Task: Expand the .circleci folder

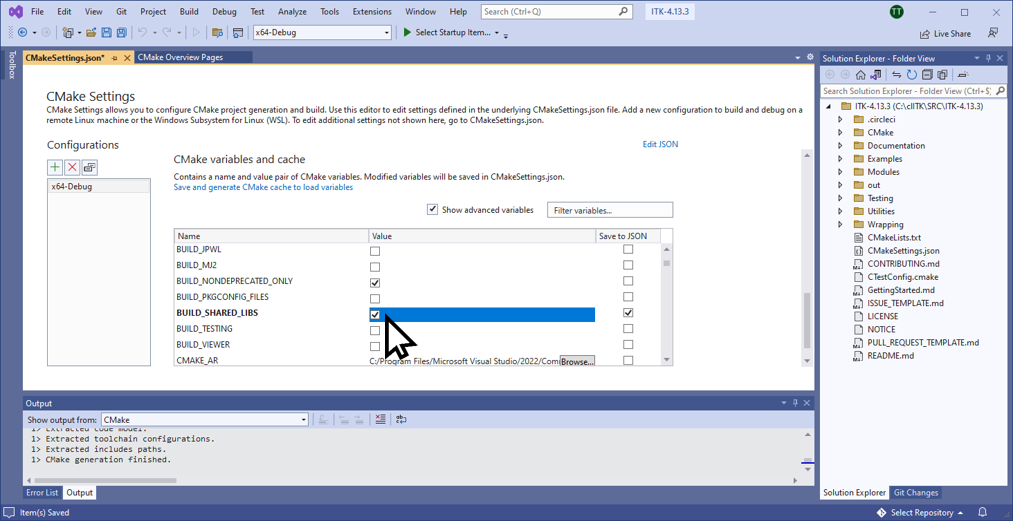Action: [840, 119]
